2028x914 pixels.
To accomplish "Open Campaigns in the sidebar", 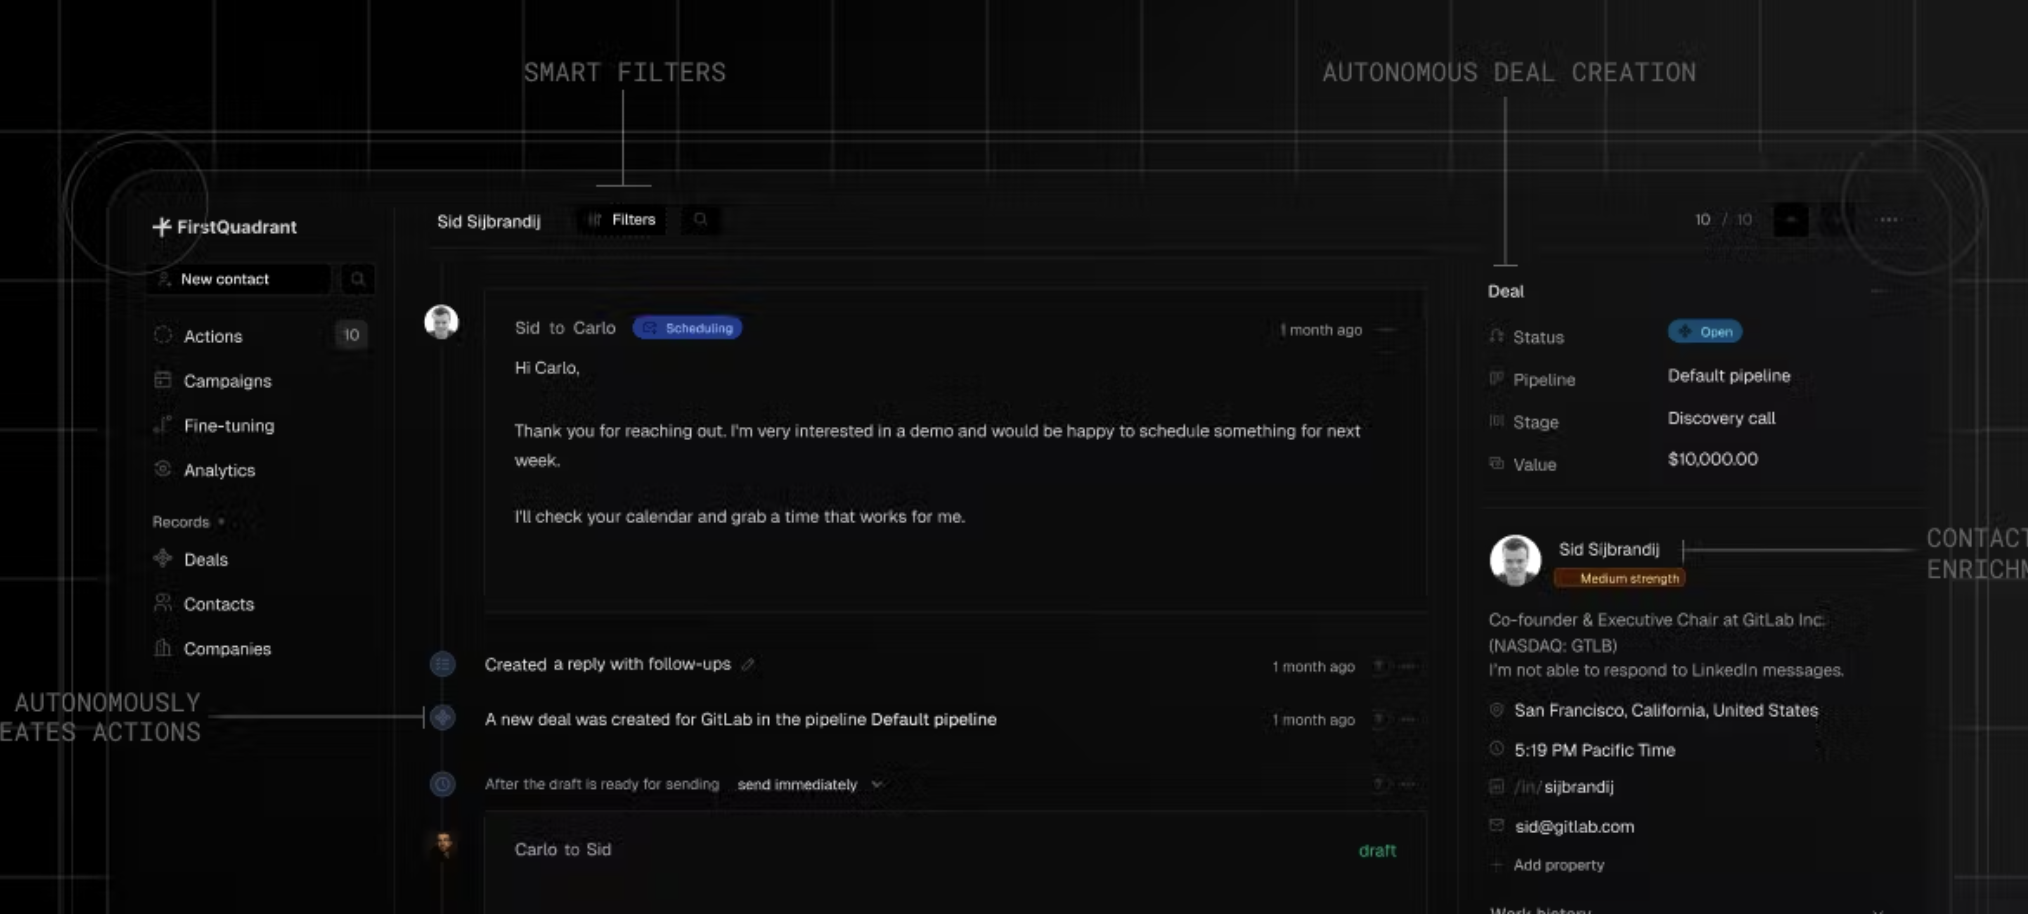I will [x=227, y=381].
